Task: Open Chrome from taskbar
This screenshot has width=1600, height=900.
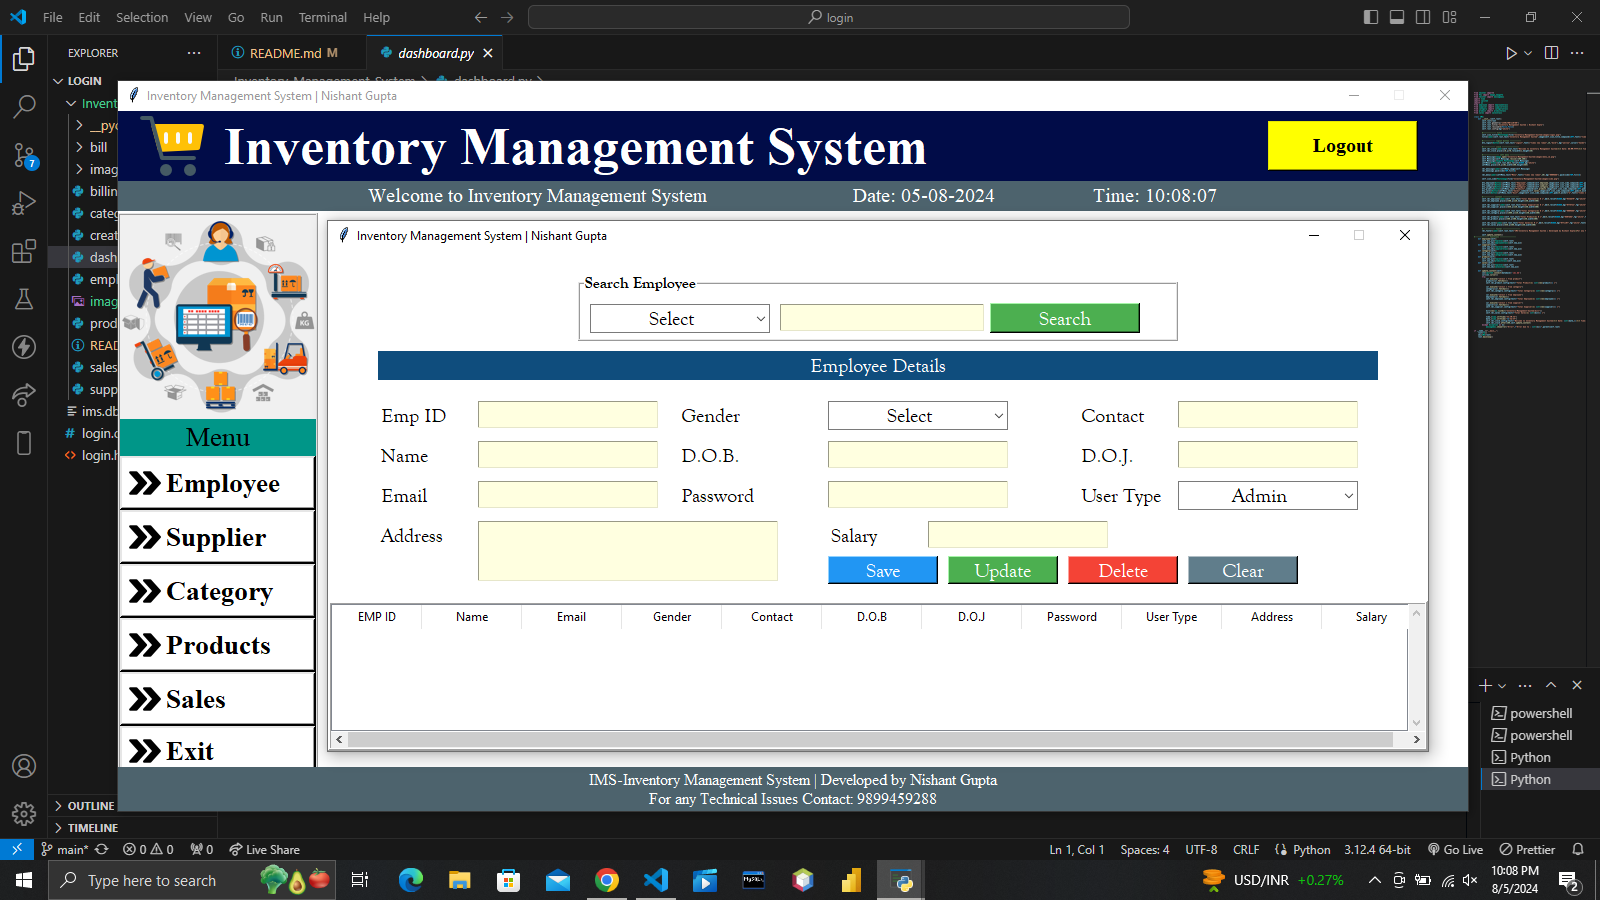Action: point(606,880)
